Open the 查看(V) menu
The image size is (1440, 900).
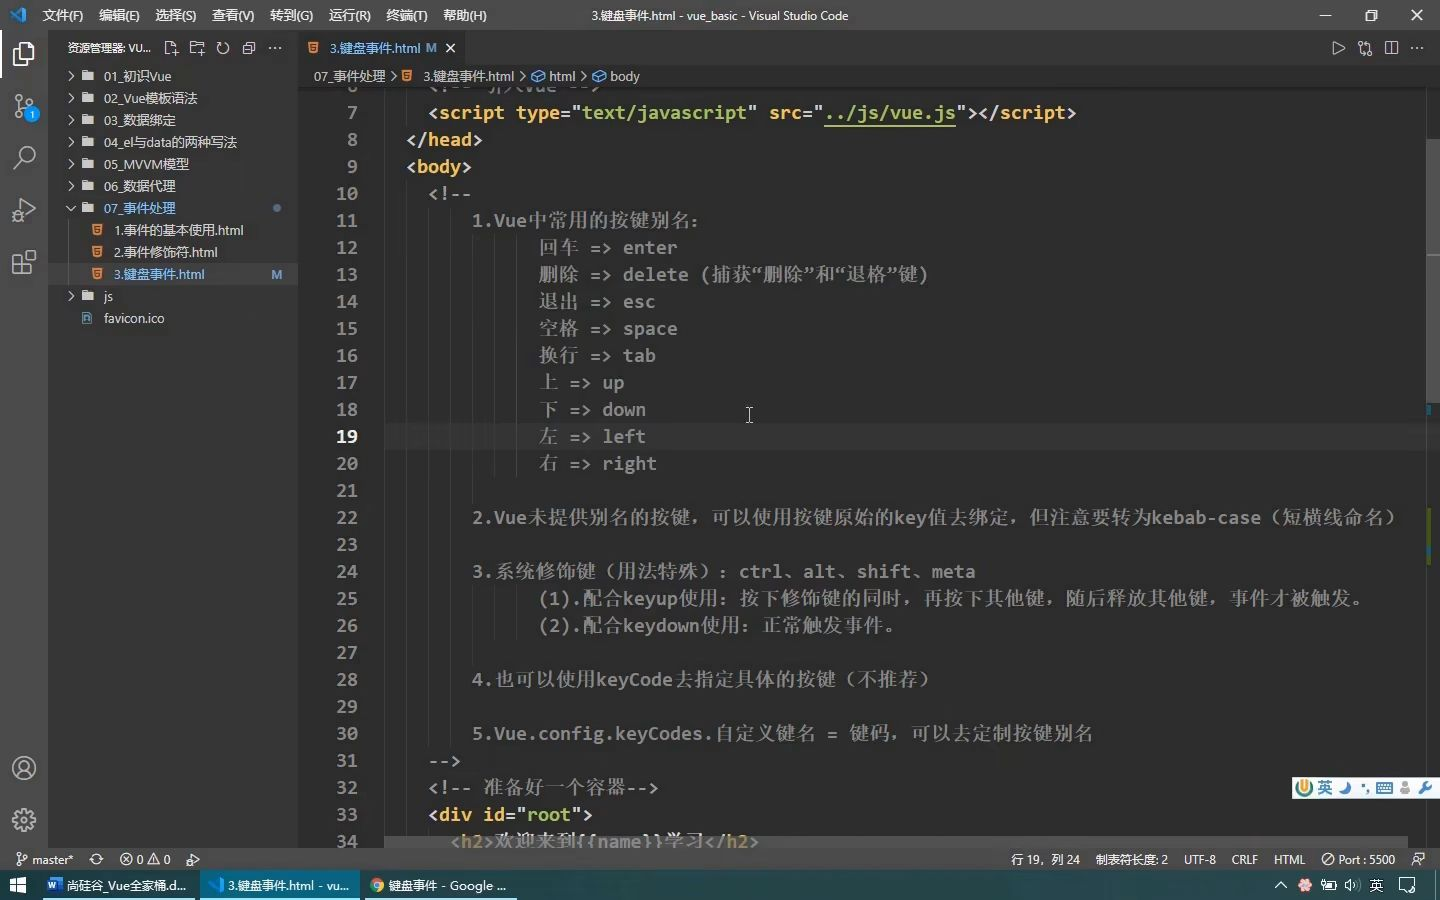pyautogui.click(x=233, y=15)
